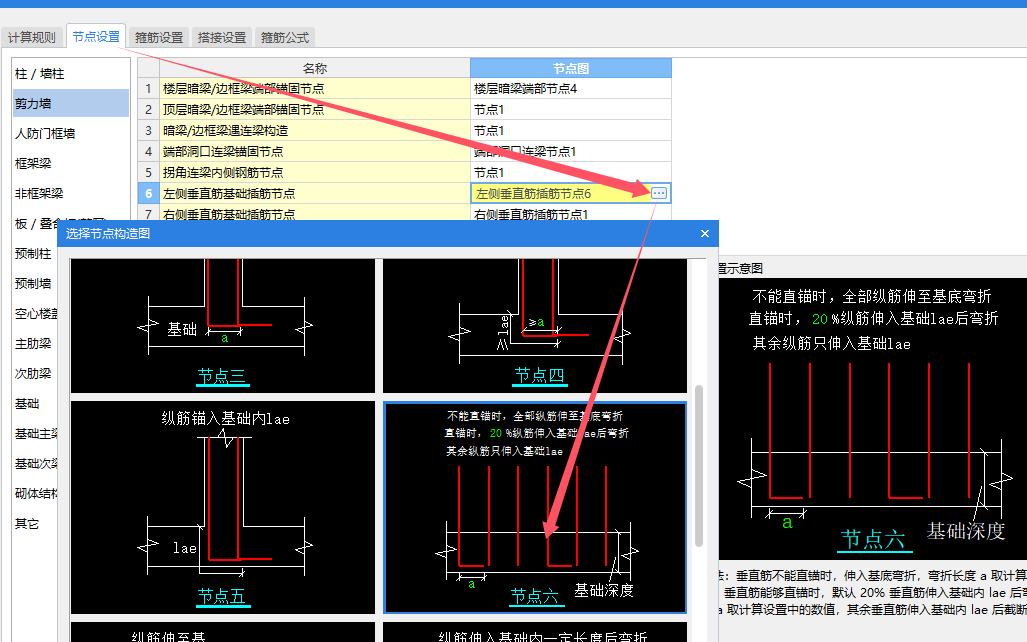Click the 节点五 link label

pos(222,596)
